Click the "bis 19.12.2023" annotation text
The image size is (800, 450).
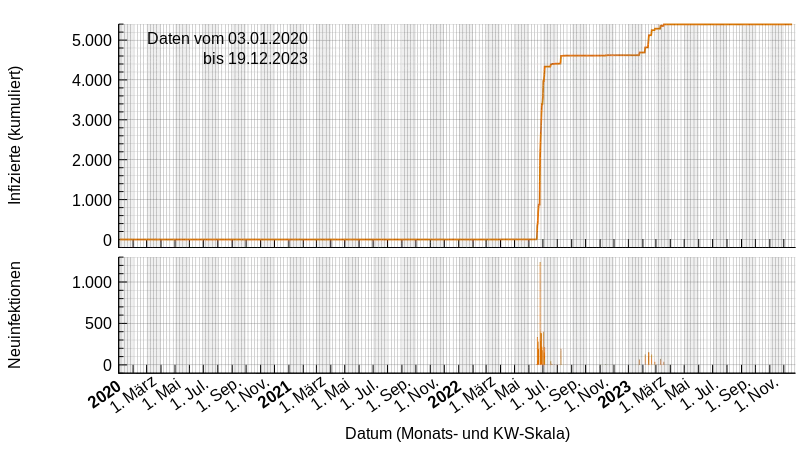point(255,59)
